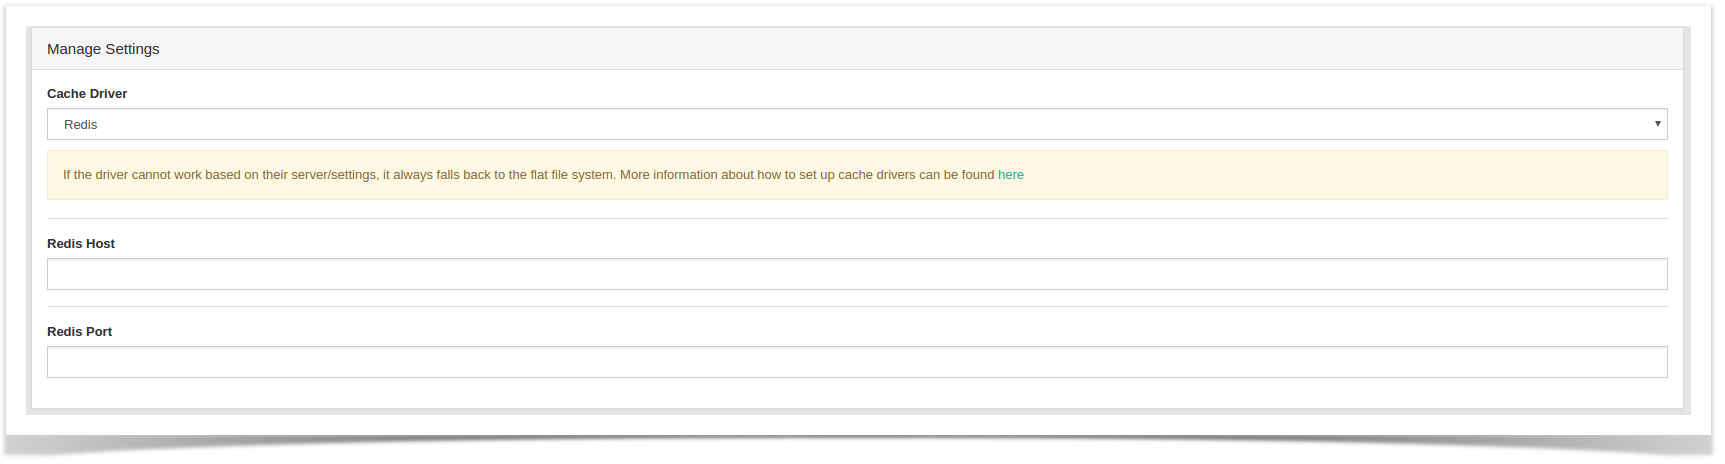Click the Redis Host field label

(x=81, y=244)
